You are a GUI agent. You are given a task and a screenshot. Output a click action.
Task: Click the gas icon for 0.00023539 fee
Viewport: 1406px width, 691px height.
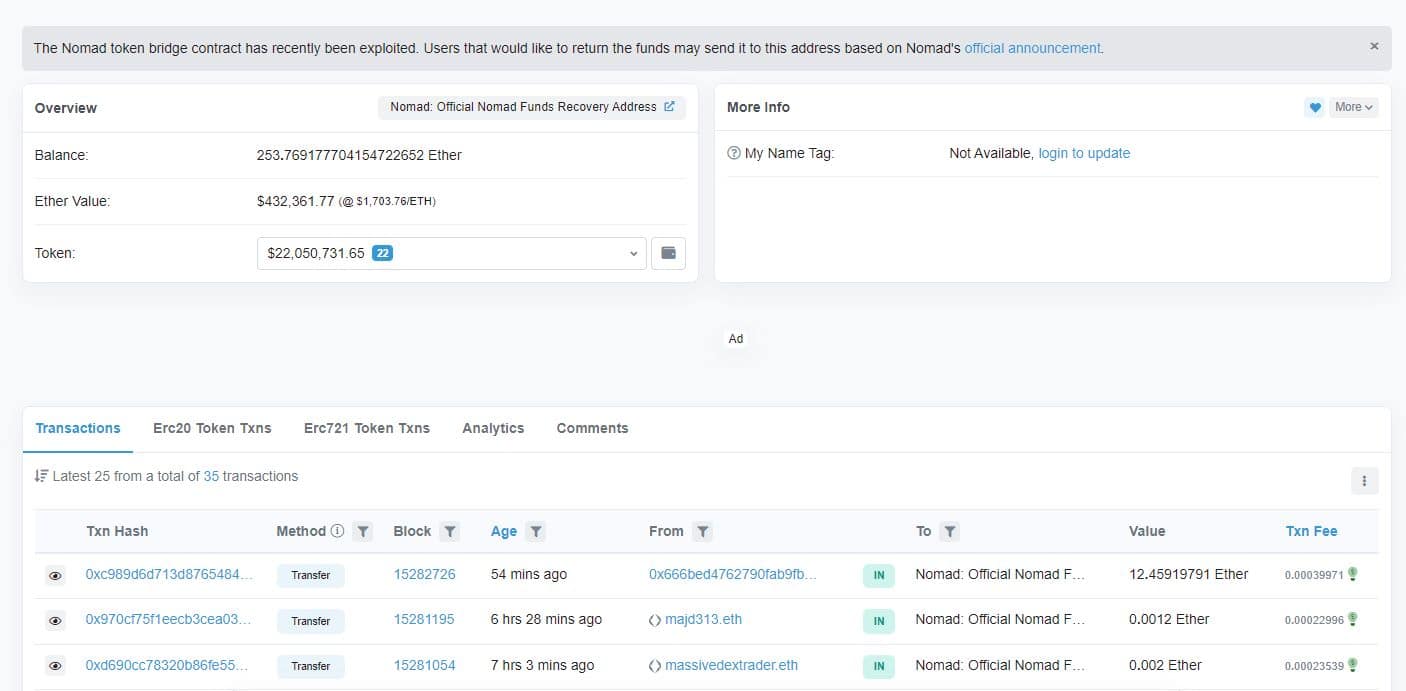tap(1352, 665)
